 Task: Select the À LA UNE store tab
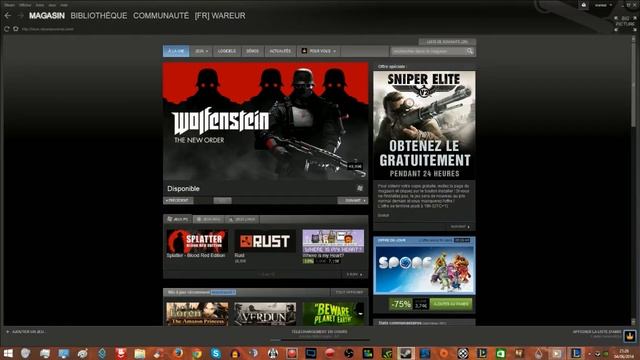pos(176,51)
